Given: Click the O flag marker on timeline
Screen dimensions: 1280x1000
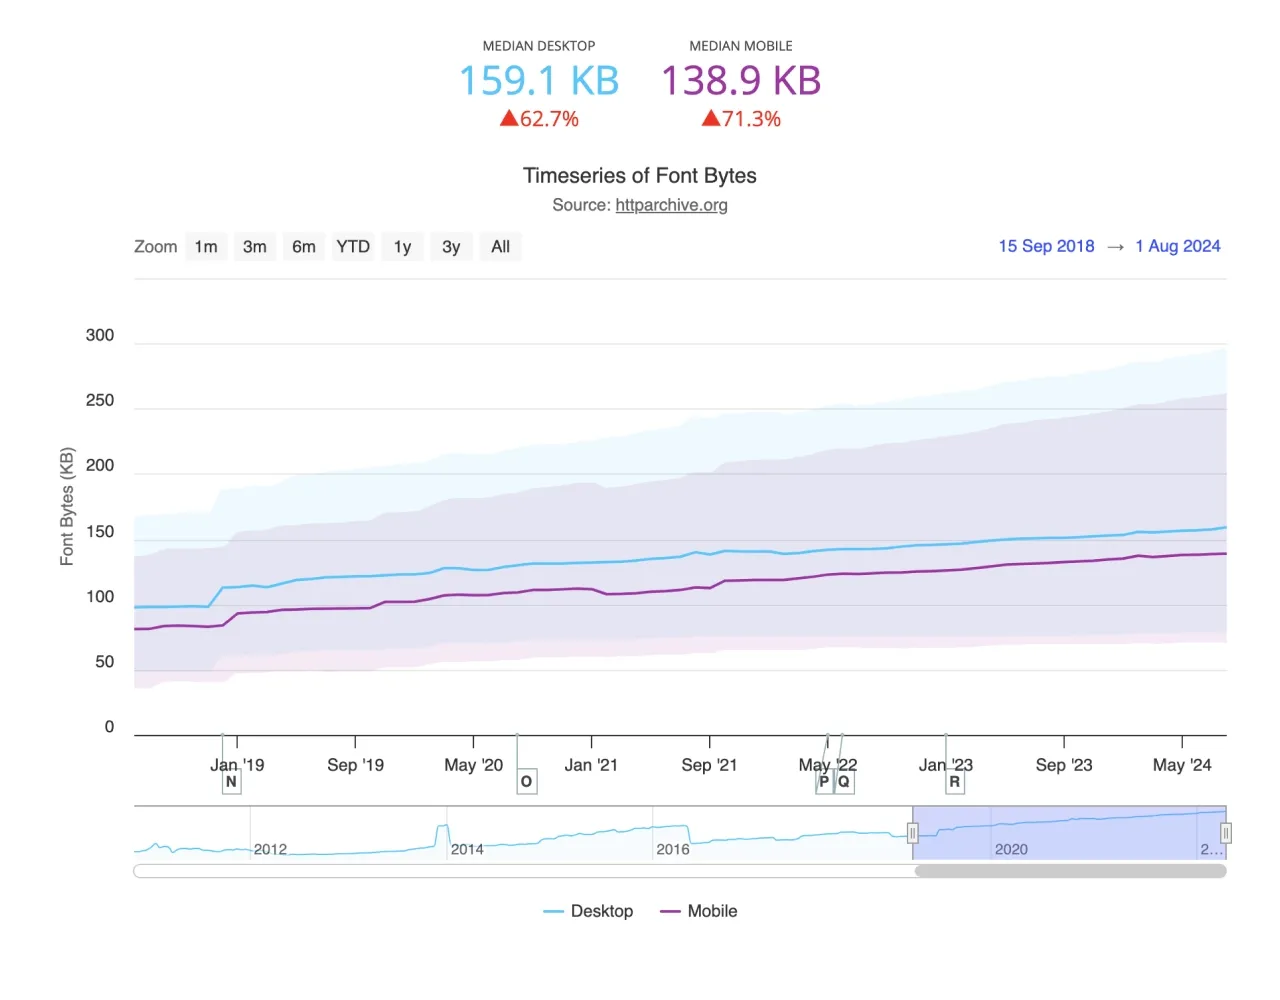Looking at the screenshot, I should click(x=526, y=782).
